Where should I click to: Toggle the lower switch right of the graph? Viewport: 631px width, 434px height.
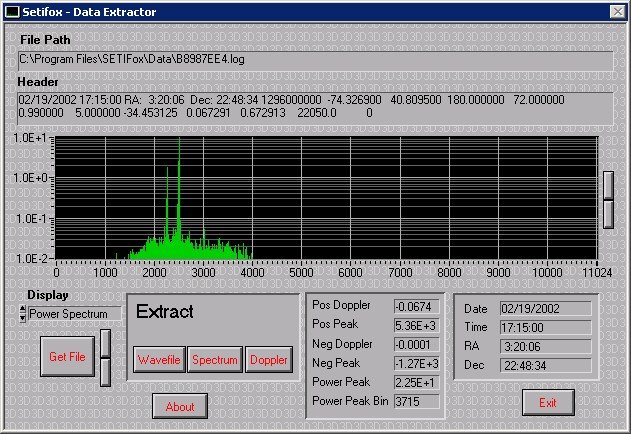pos(608,214)
